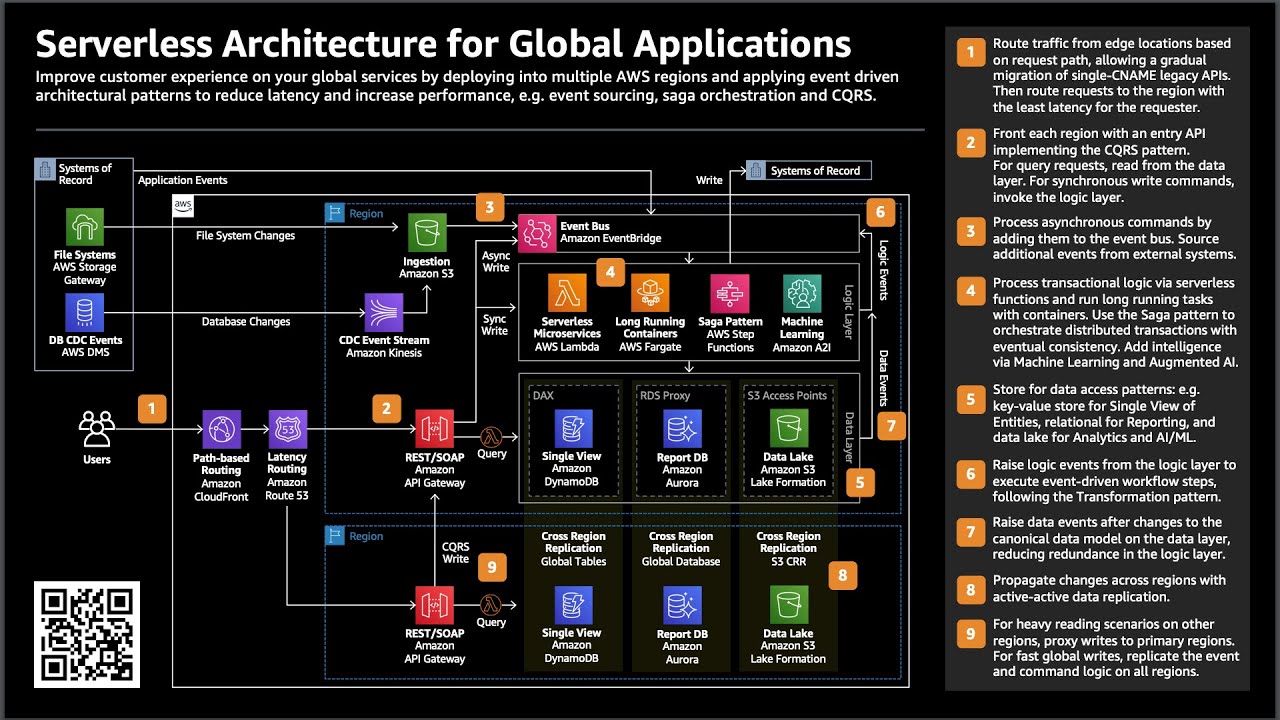The image size is (1280, 720).
Task: Click the Amazon S3 Ingestion bucket icon
Action: [x=427, y=235]
